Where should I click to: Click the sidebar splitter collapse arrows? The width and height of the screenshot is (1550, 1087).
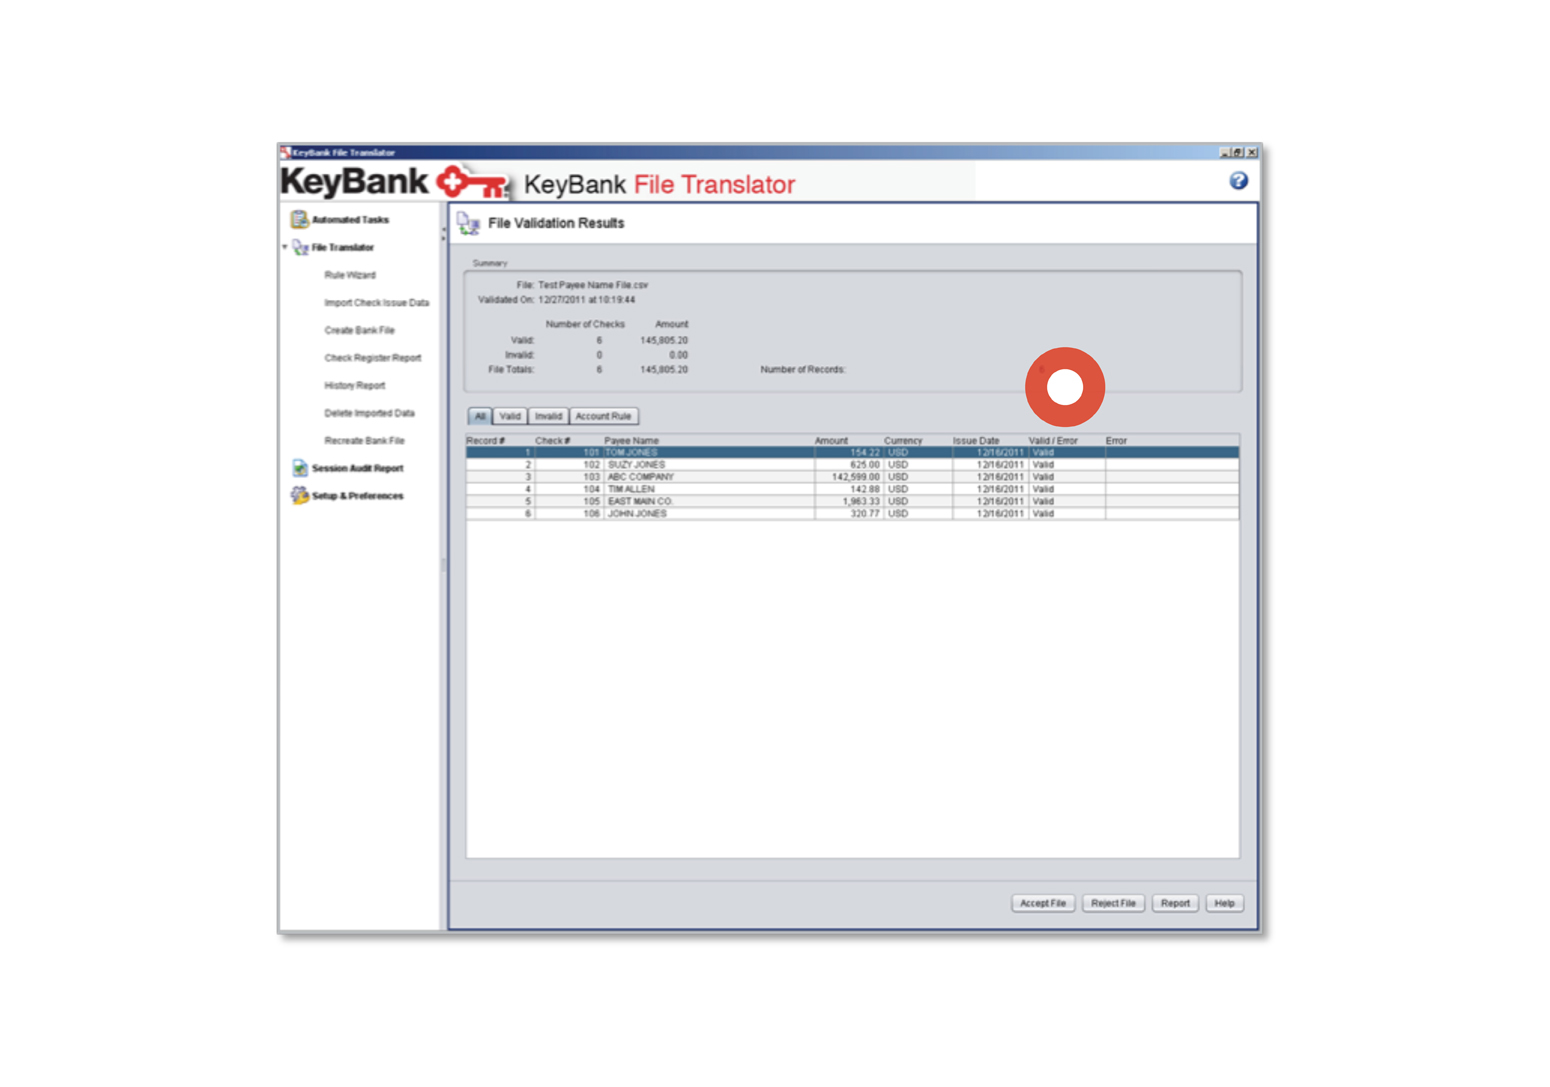[x=443, y=233]
